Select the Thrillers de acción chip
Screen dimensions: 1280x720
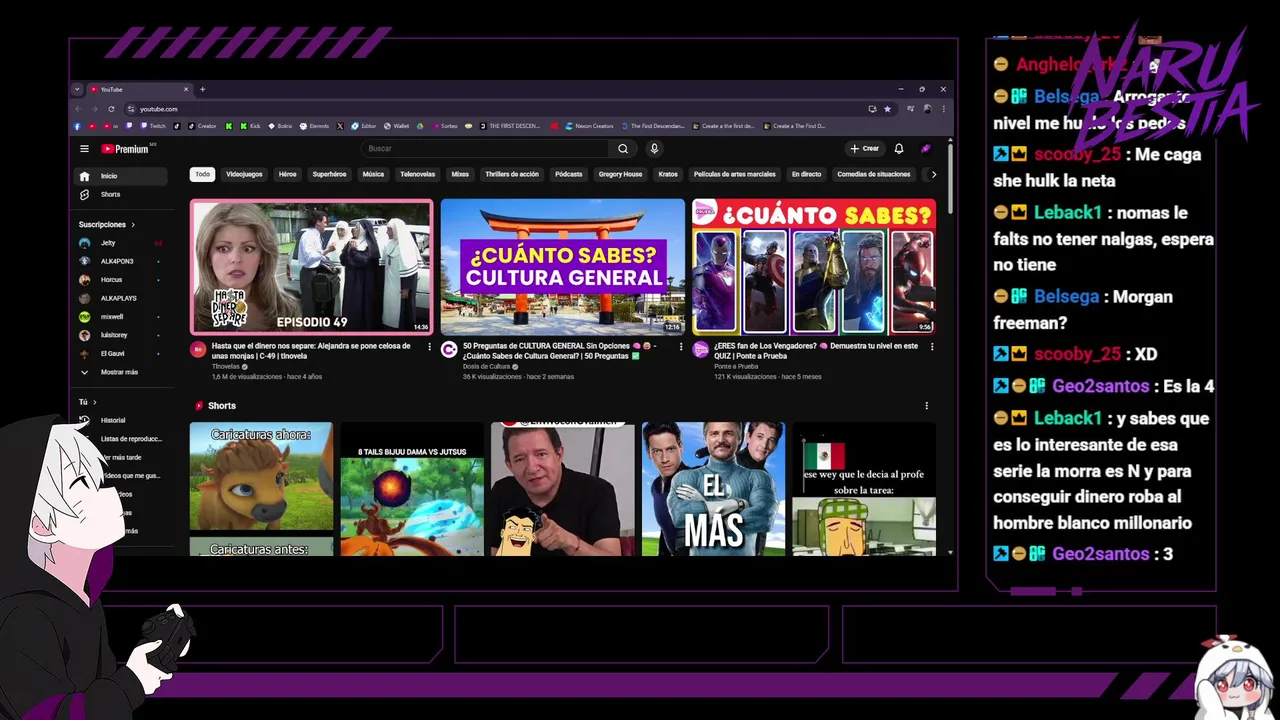tap(512, 174)
